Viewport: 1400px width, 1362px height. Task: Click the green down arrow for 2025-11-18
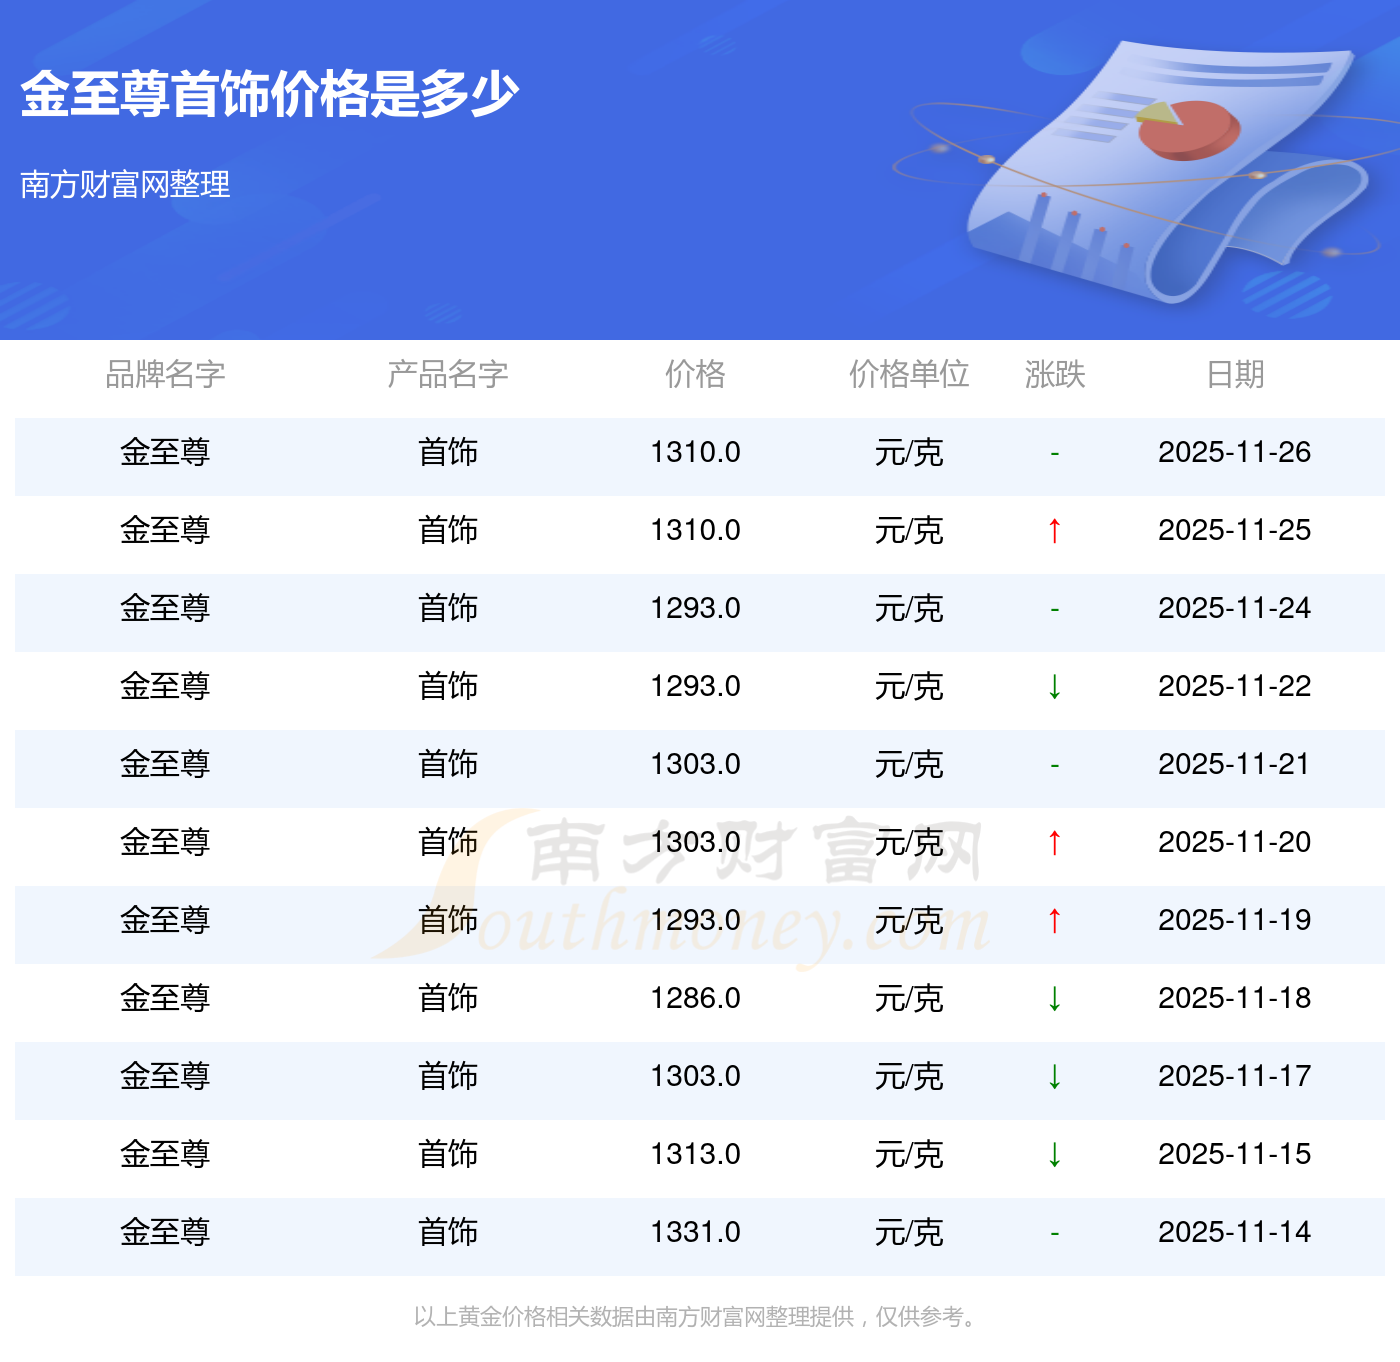[x=1054, y=999]
